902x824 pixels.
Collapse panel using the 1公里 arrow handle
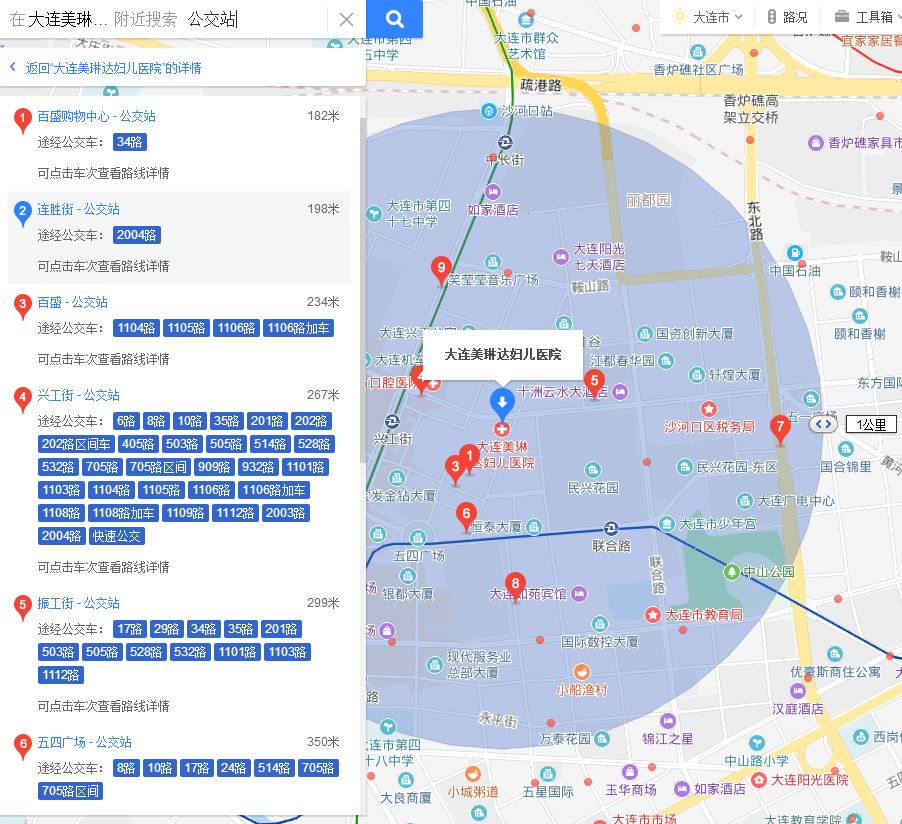tap(822, 424)
